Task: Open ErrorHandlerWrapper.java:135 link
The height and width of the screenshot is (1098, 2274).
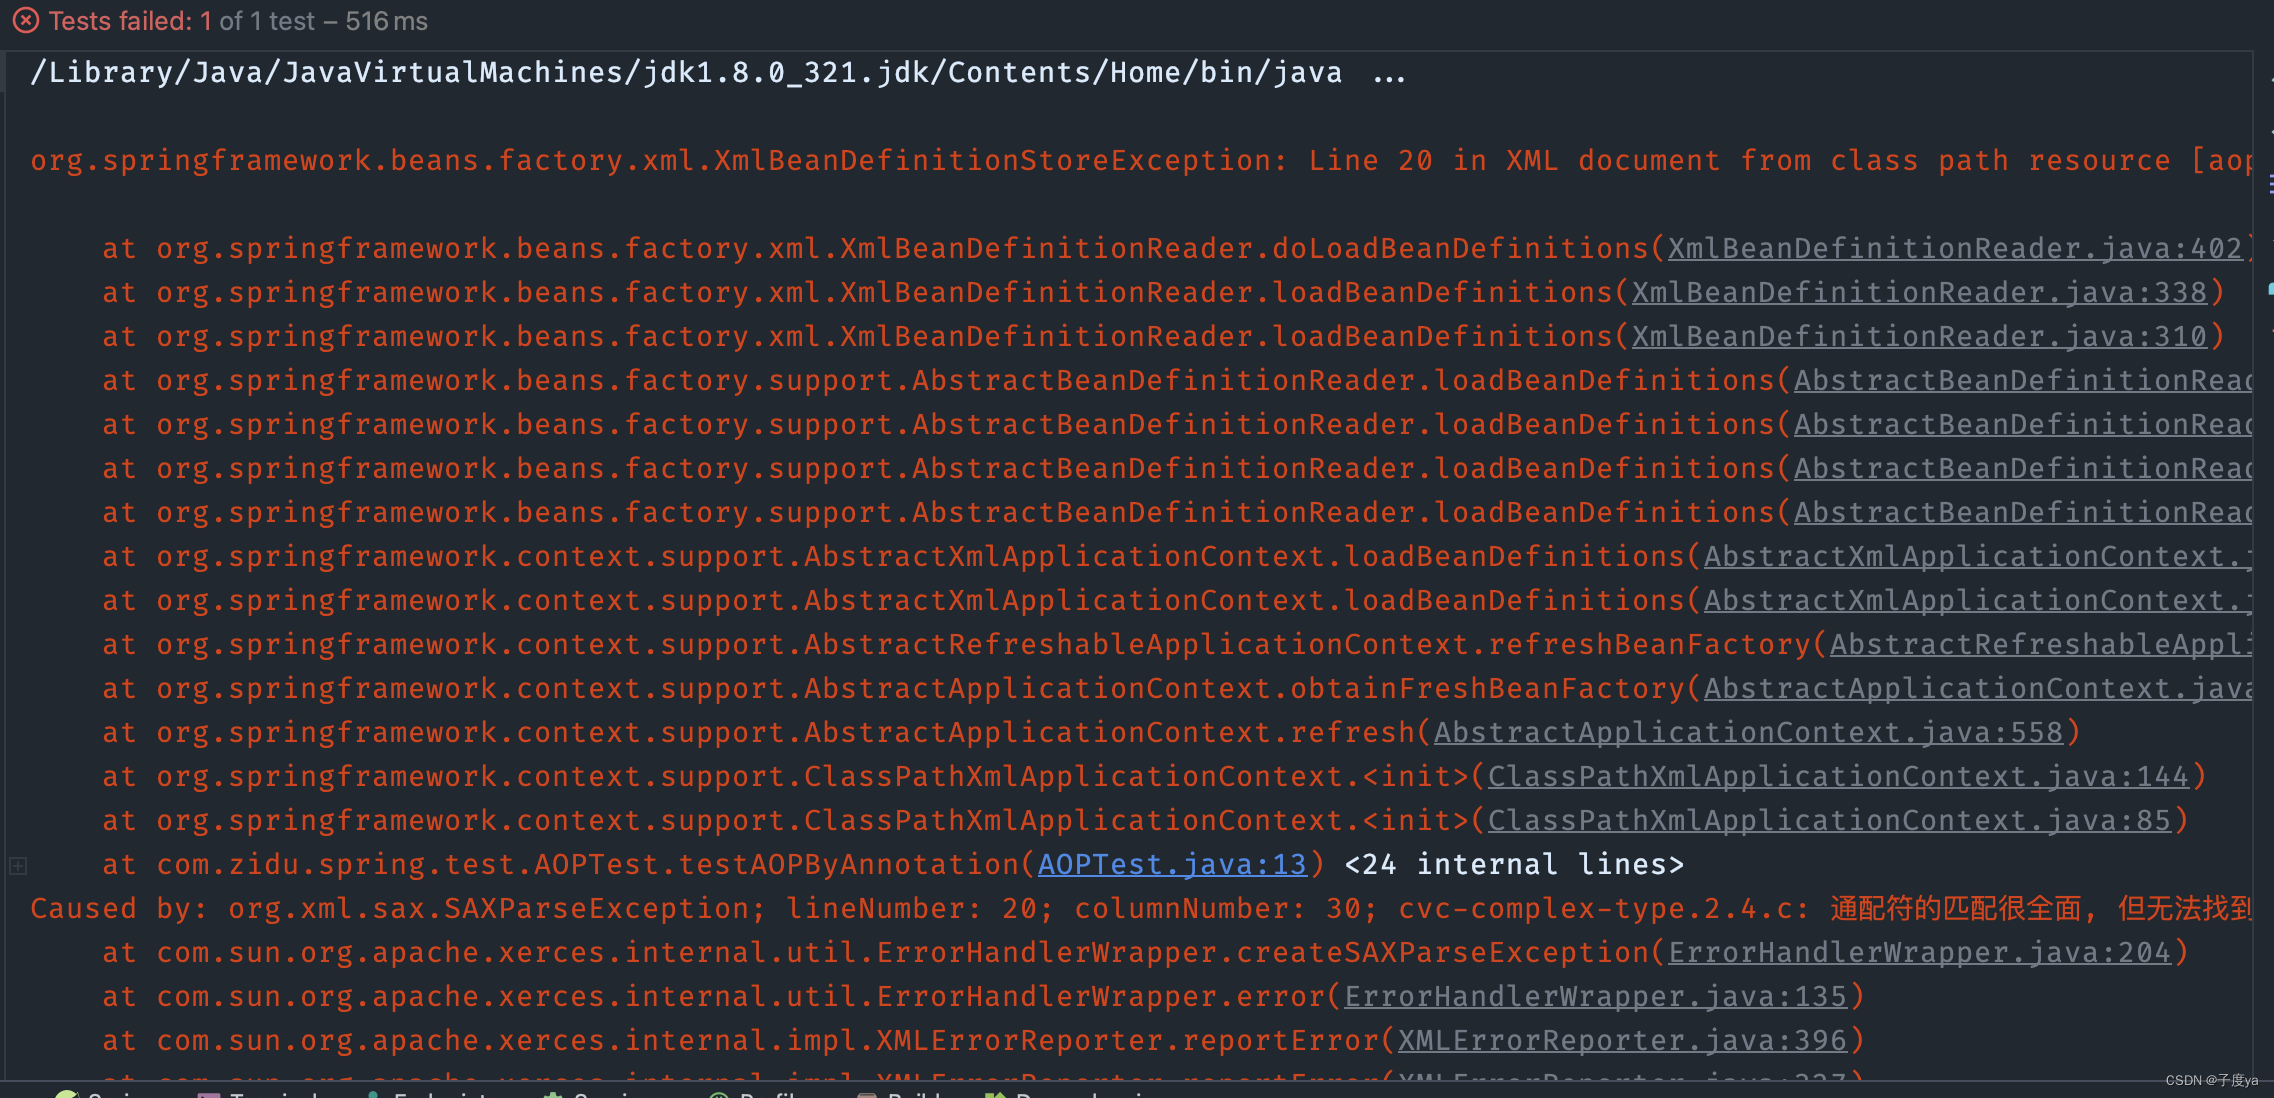Action: coord(1597,995)
